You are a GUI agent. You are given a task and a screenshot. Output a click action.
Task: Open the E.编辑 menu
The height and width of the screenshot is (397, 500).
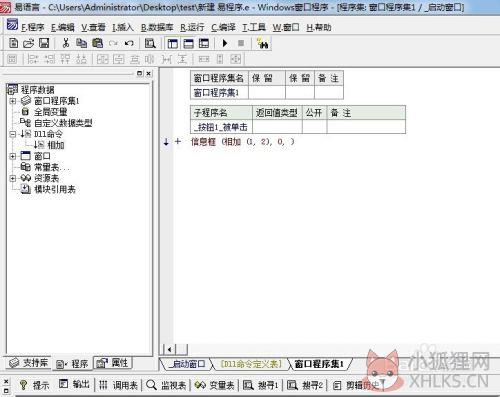63,27
